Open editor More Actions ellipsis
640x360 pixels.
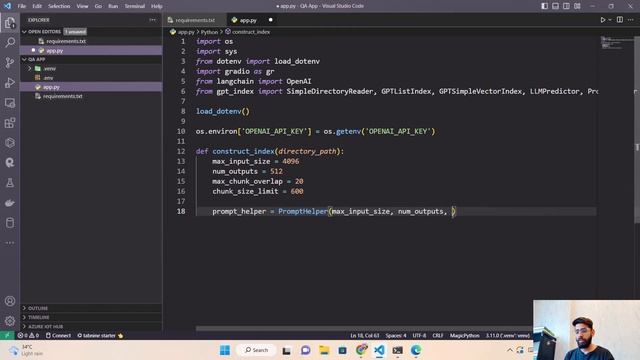pos(631,20)
